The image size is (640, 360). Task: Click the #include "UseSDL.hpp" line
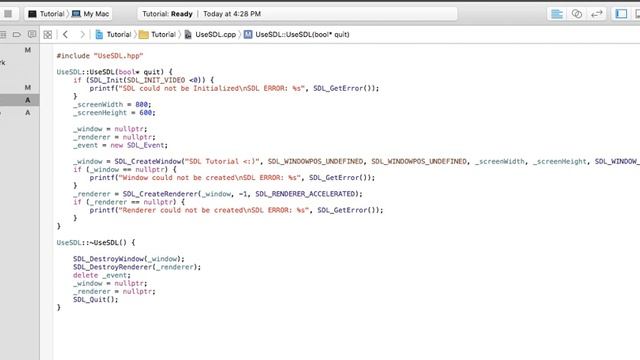click(100, 56)
